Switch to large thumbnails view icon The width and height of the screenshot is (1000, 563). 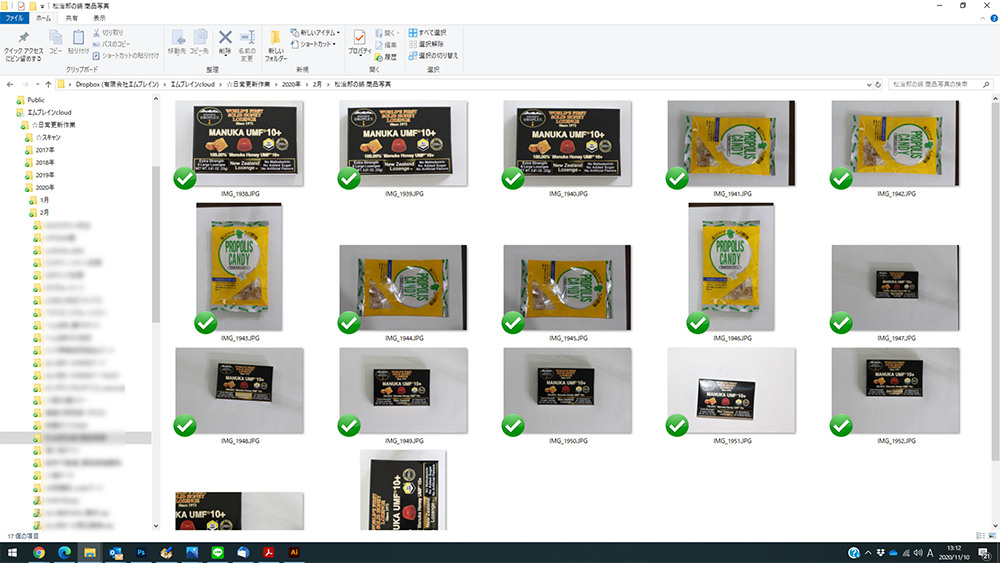point(992,536)
